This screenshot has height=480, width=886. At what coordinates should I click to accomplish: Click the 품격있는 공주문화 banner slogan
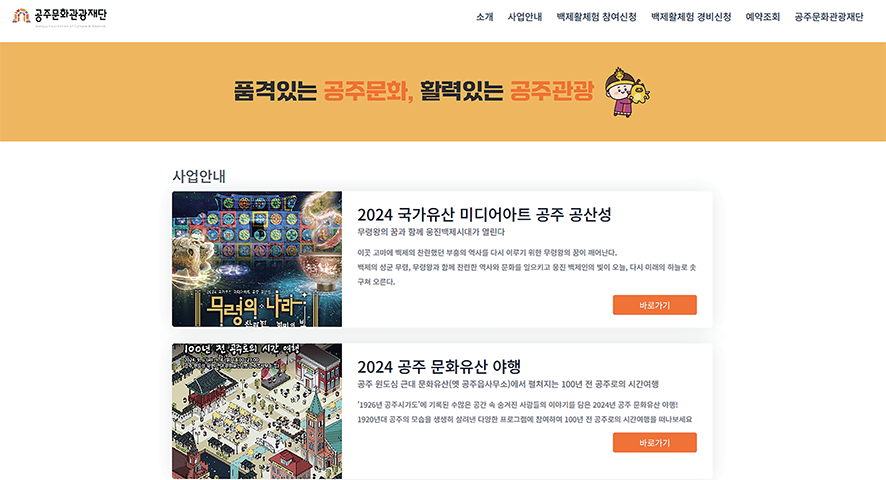point(414,90)
